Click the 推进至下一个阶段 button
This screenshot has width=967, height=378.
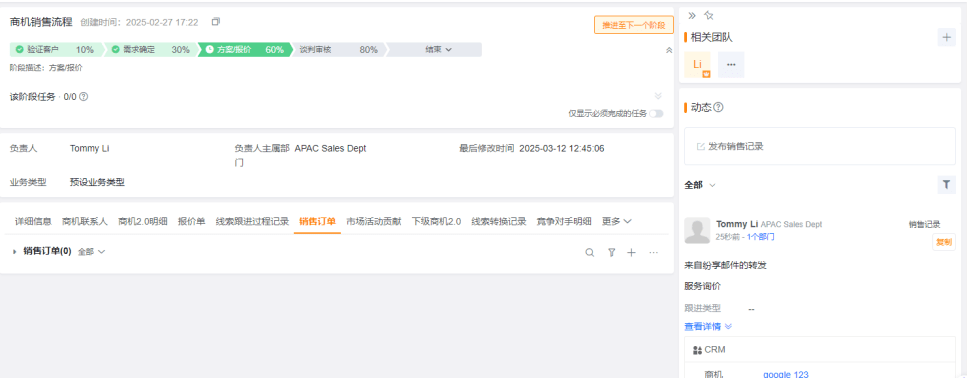click(x=634, y=25)
